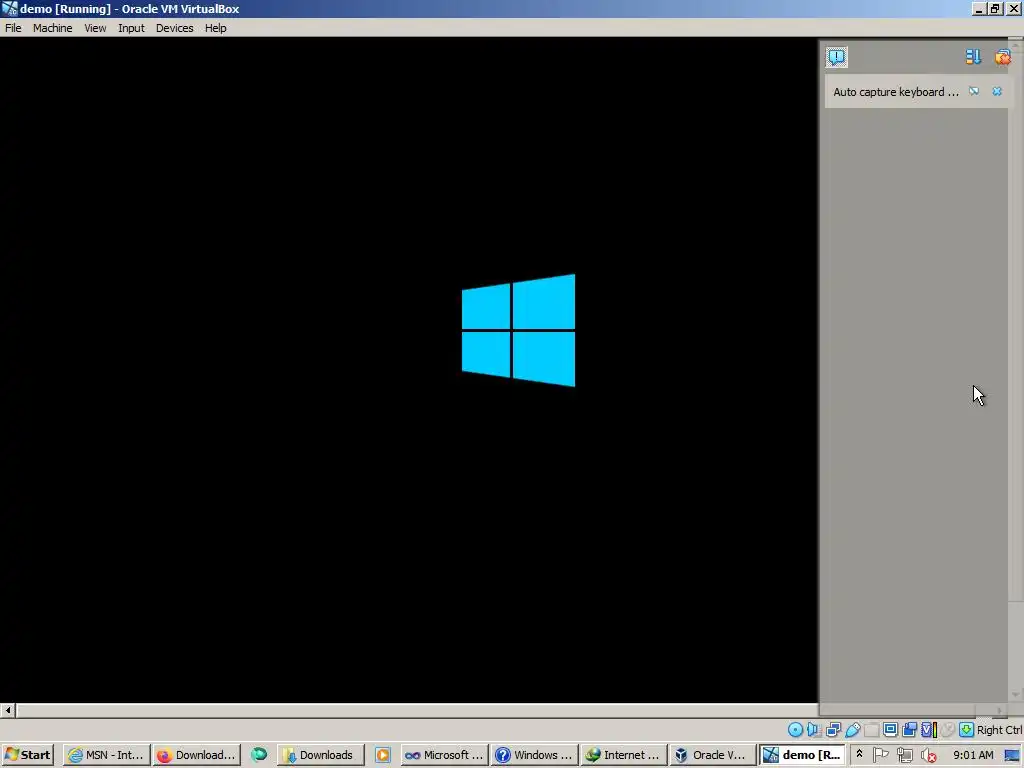Open the Machine menu

[x=52, y=28]
